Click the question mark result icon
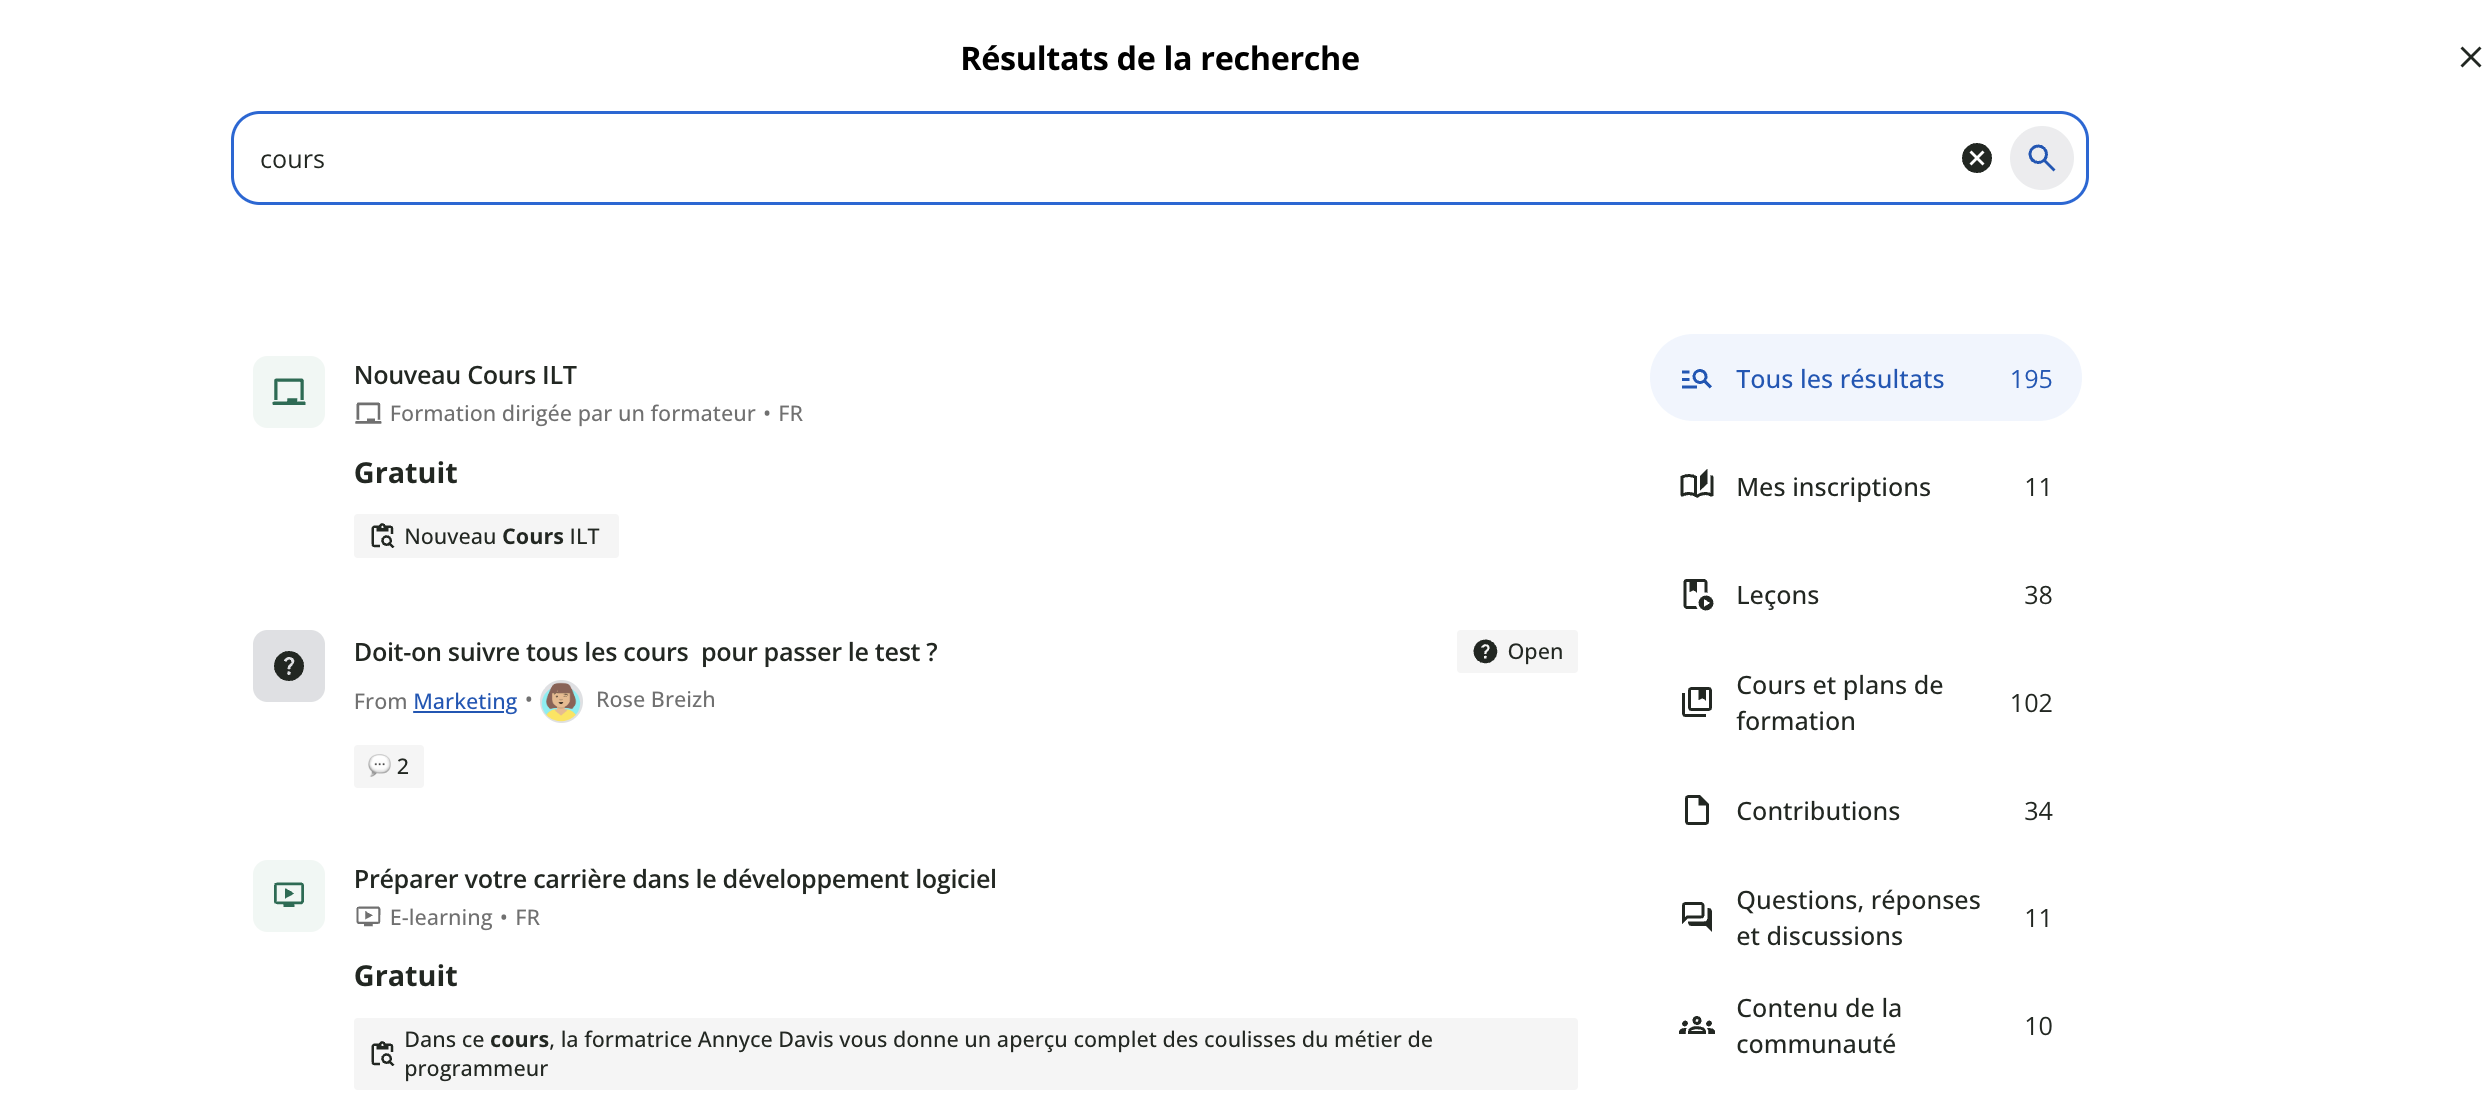2492x1104 pixels. (x=289, y=666)
